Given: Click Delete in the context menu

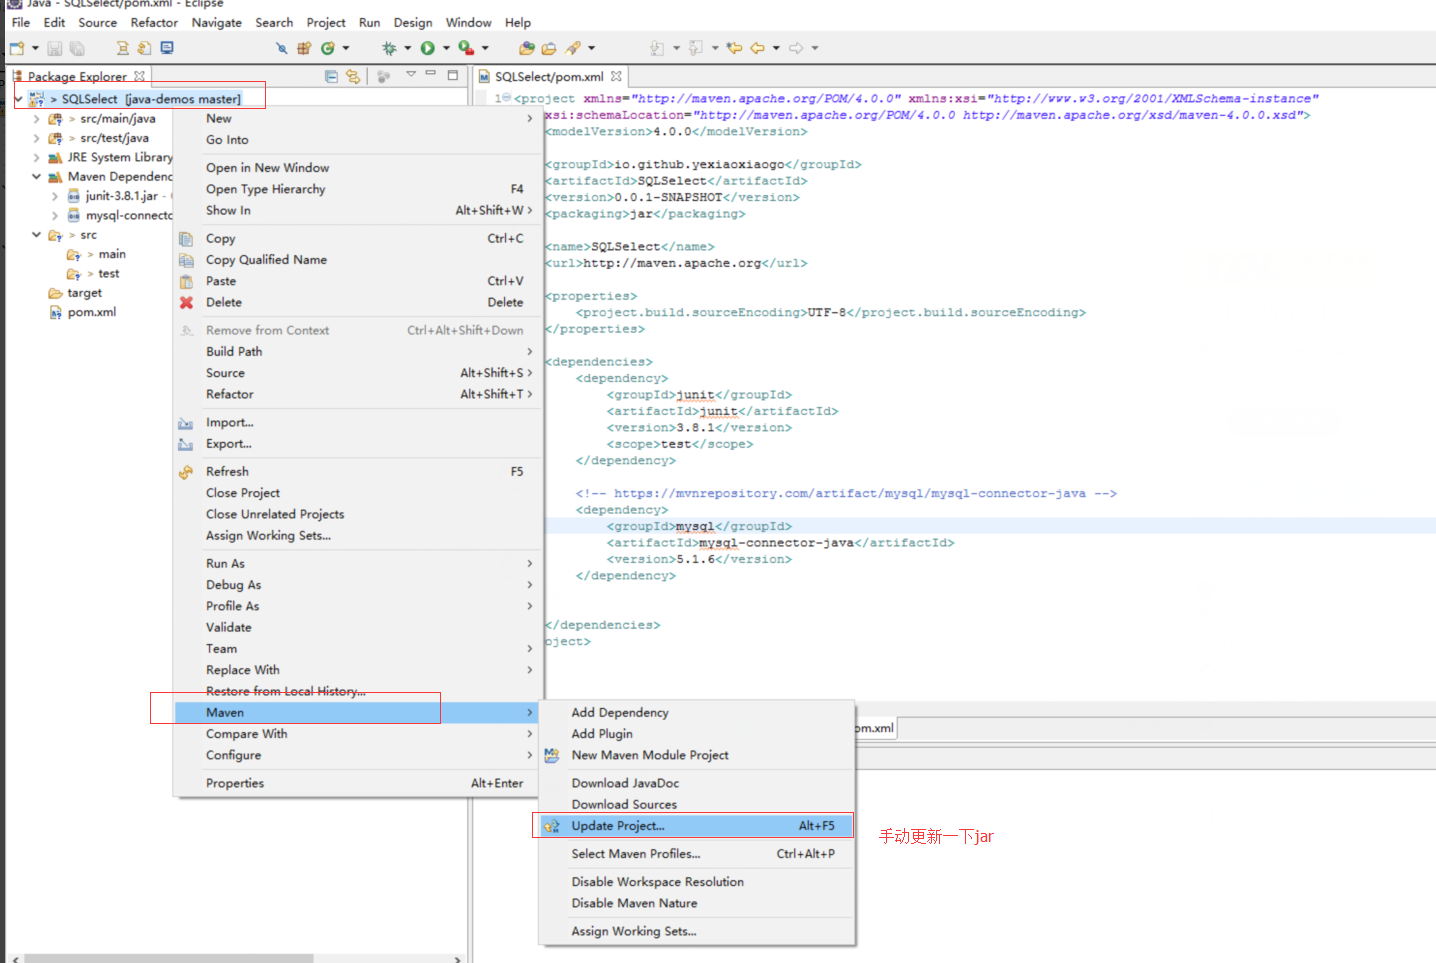Looking at the screenshot, I should 358,303.
